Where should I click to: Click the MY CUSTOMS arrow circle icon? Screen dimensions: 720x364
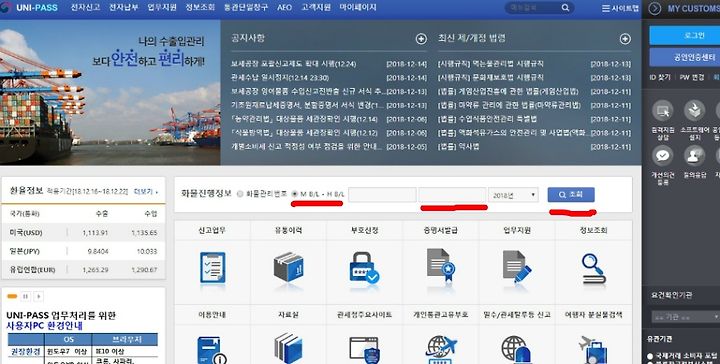(655, 8)
